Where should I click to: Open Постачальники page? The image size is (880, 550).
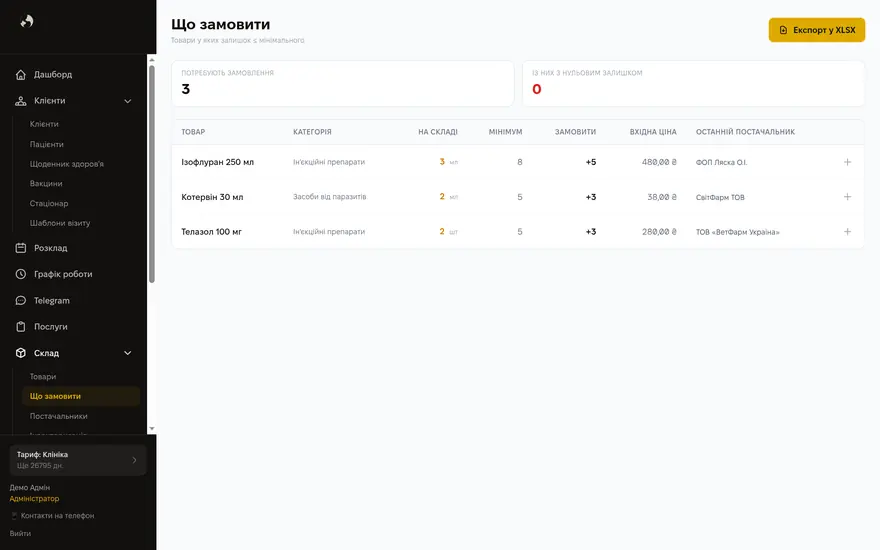[58, 416]
